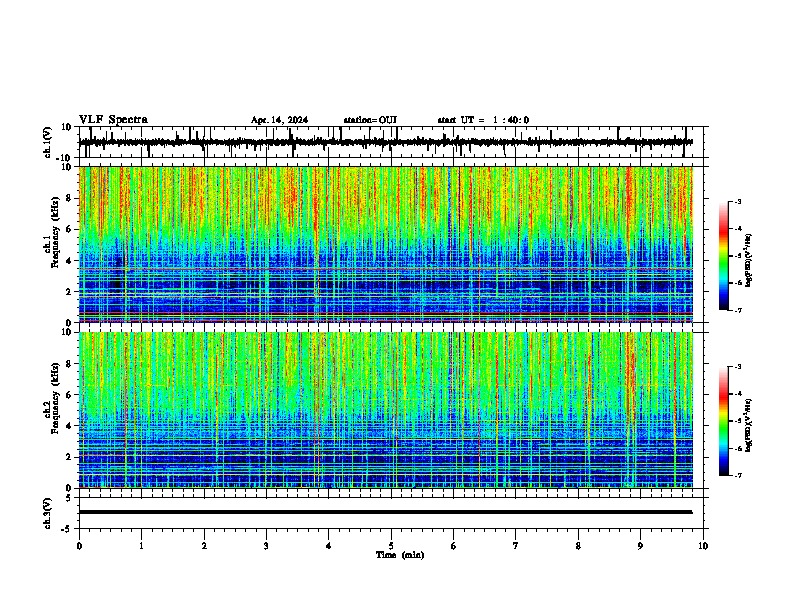Click the -7 label on the ch.2 color bar
The image size is (792, 612).
(738, 475)
